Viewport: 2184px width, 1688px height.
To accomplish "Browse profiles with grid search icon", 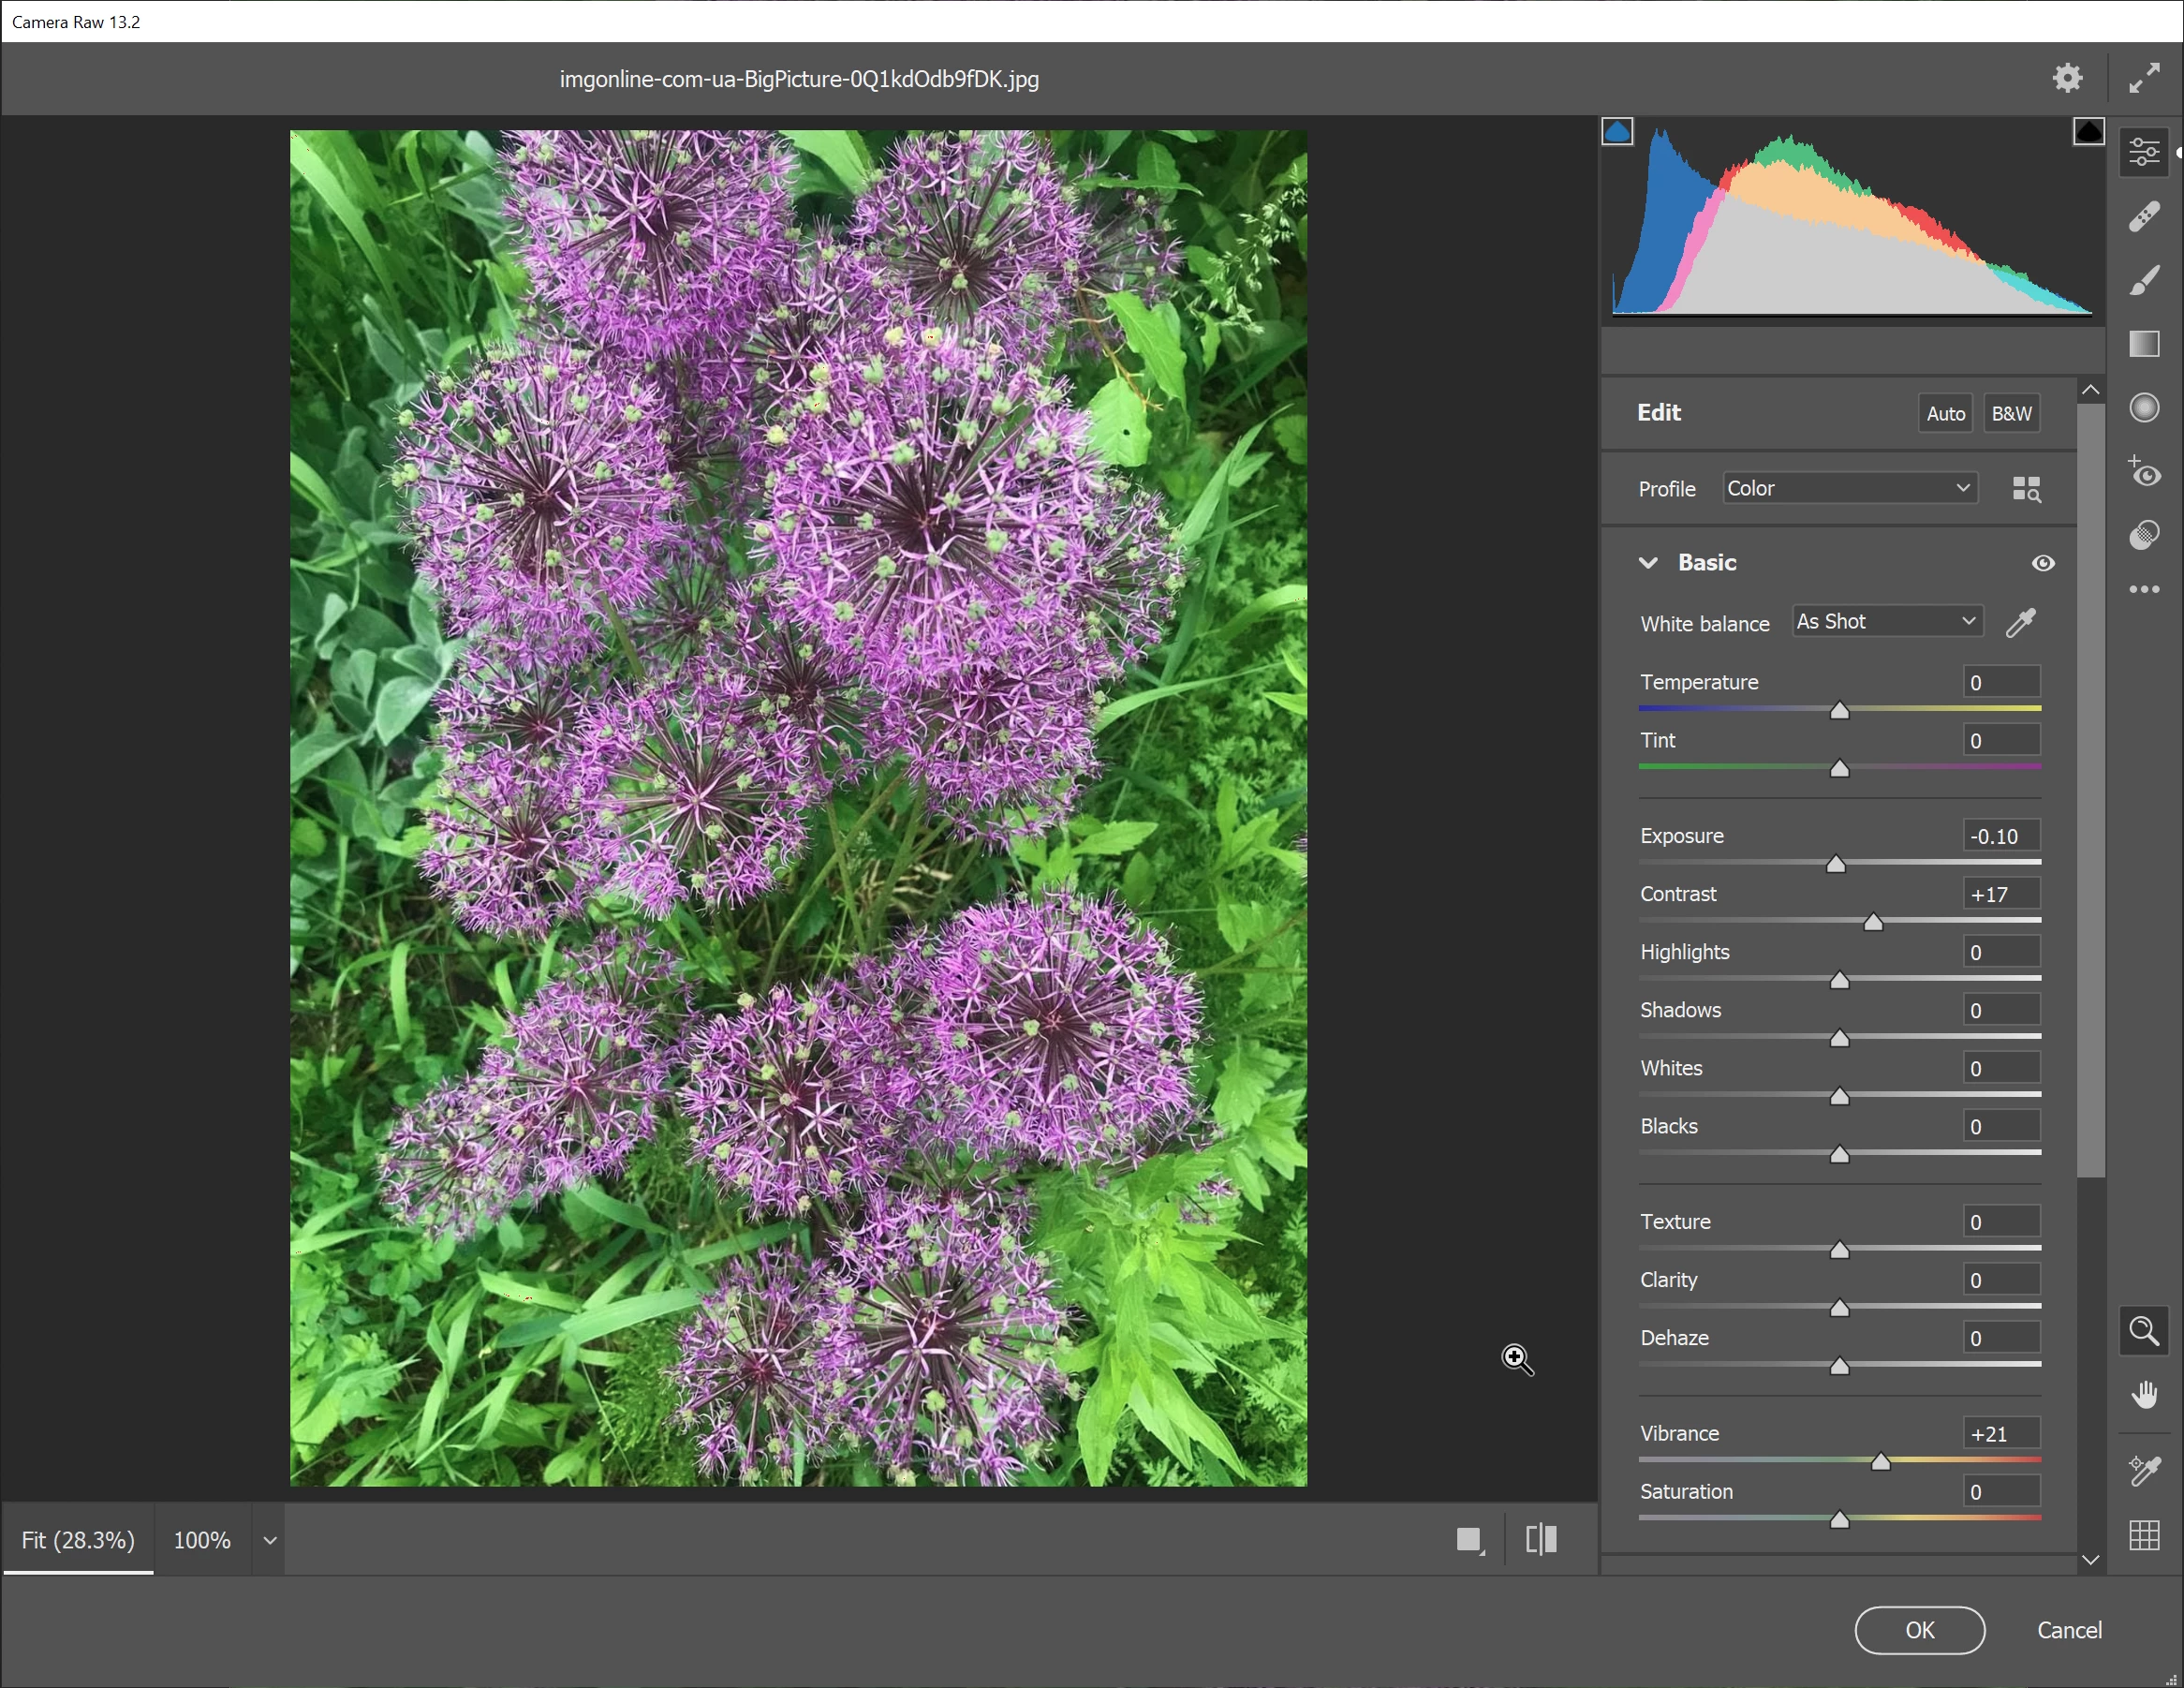I will [x=2026, y=489].
